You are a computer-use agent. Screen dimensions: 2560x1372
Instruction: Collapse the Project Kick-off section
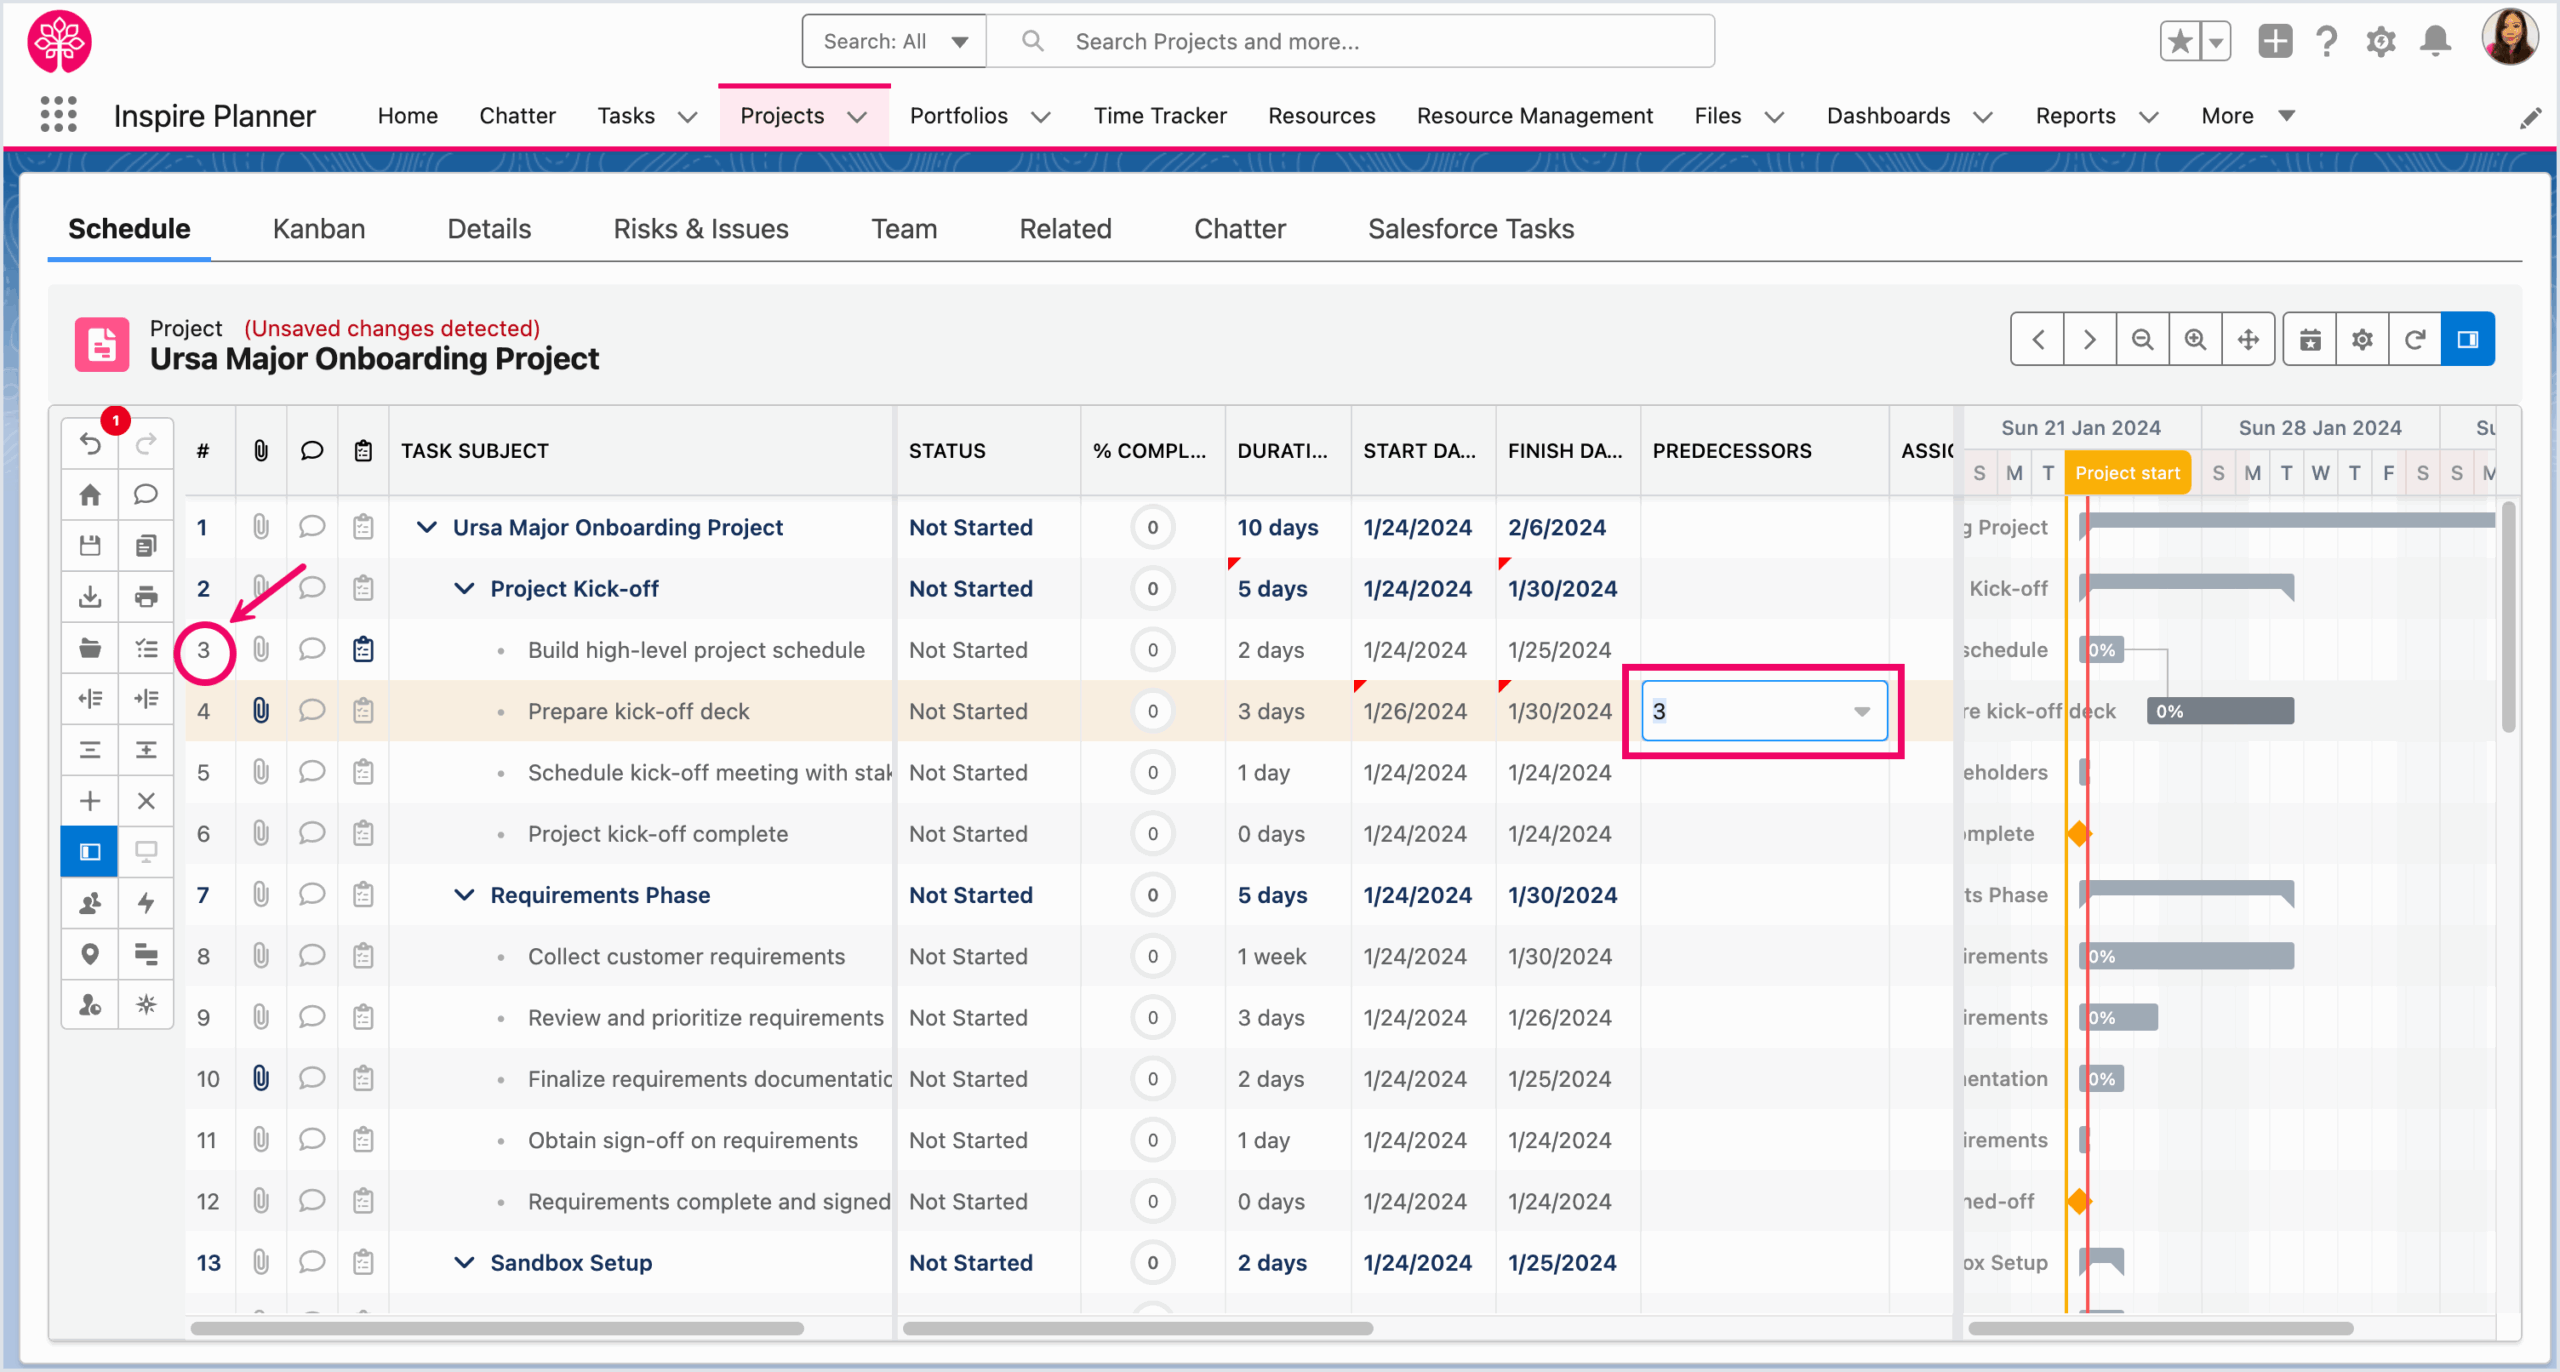[464, 588]
